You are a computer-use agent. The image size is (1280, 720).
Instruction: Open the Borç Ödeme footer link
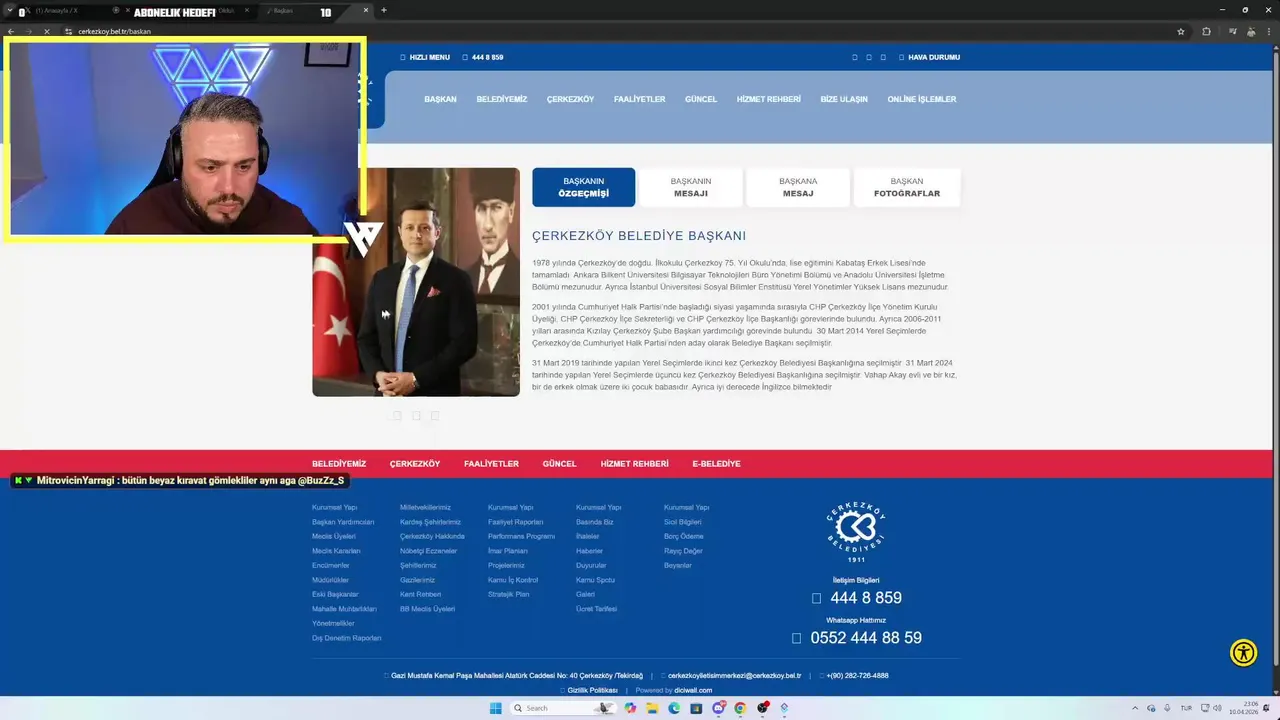click(684, 536)
